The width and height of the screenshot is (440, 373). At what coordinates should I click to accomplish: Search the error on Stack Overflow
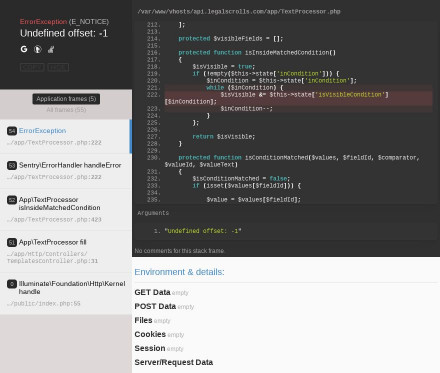point(51,49)
